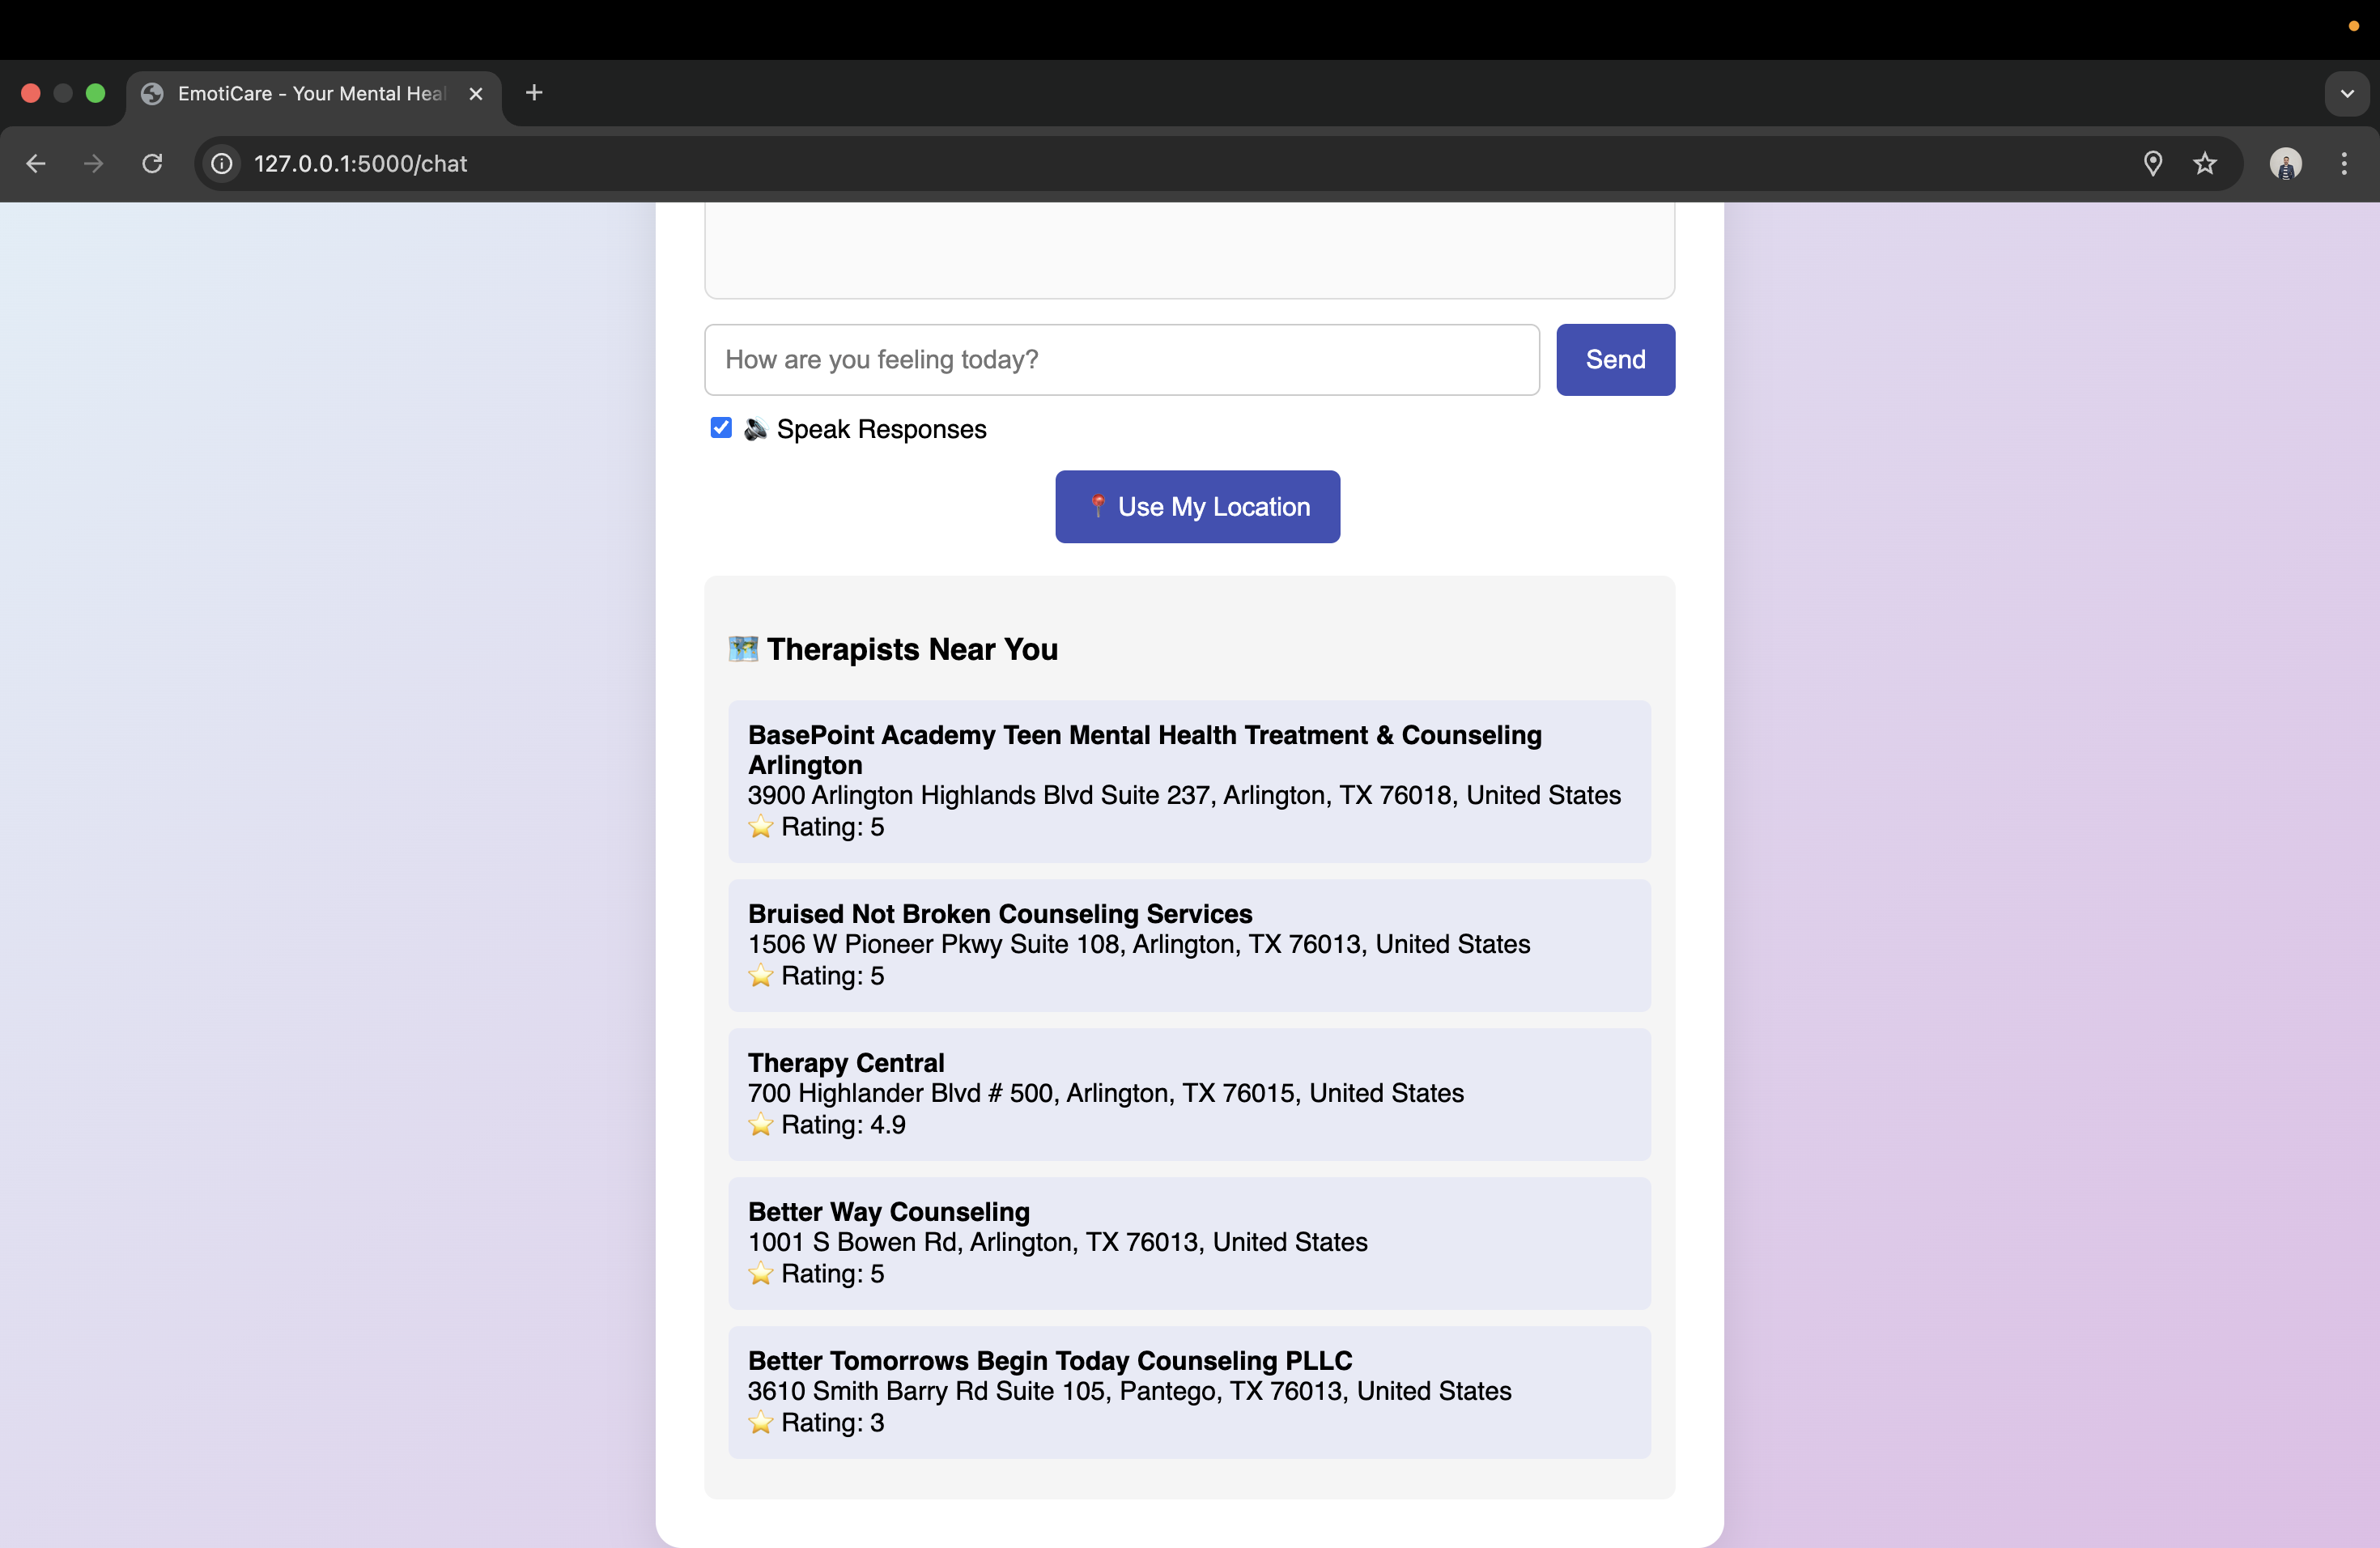Click Bruised Not Broken Counseling Services card
2380x1548 pixels.
[1188, 945]
